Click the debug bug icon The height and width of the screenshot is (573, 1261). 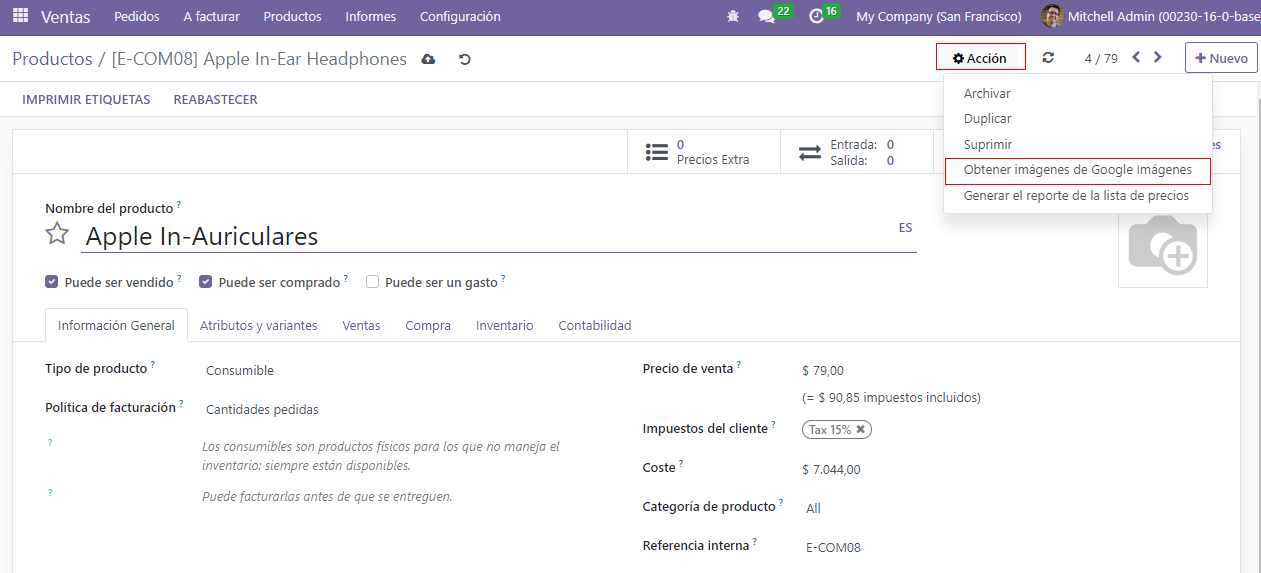[734, 17]
